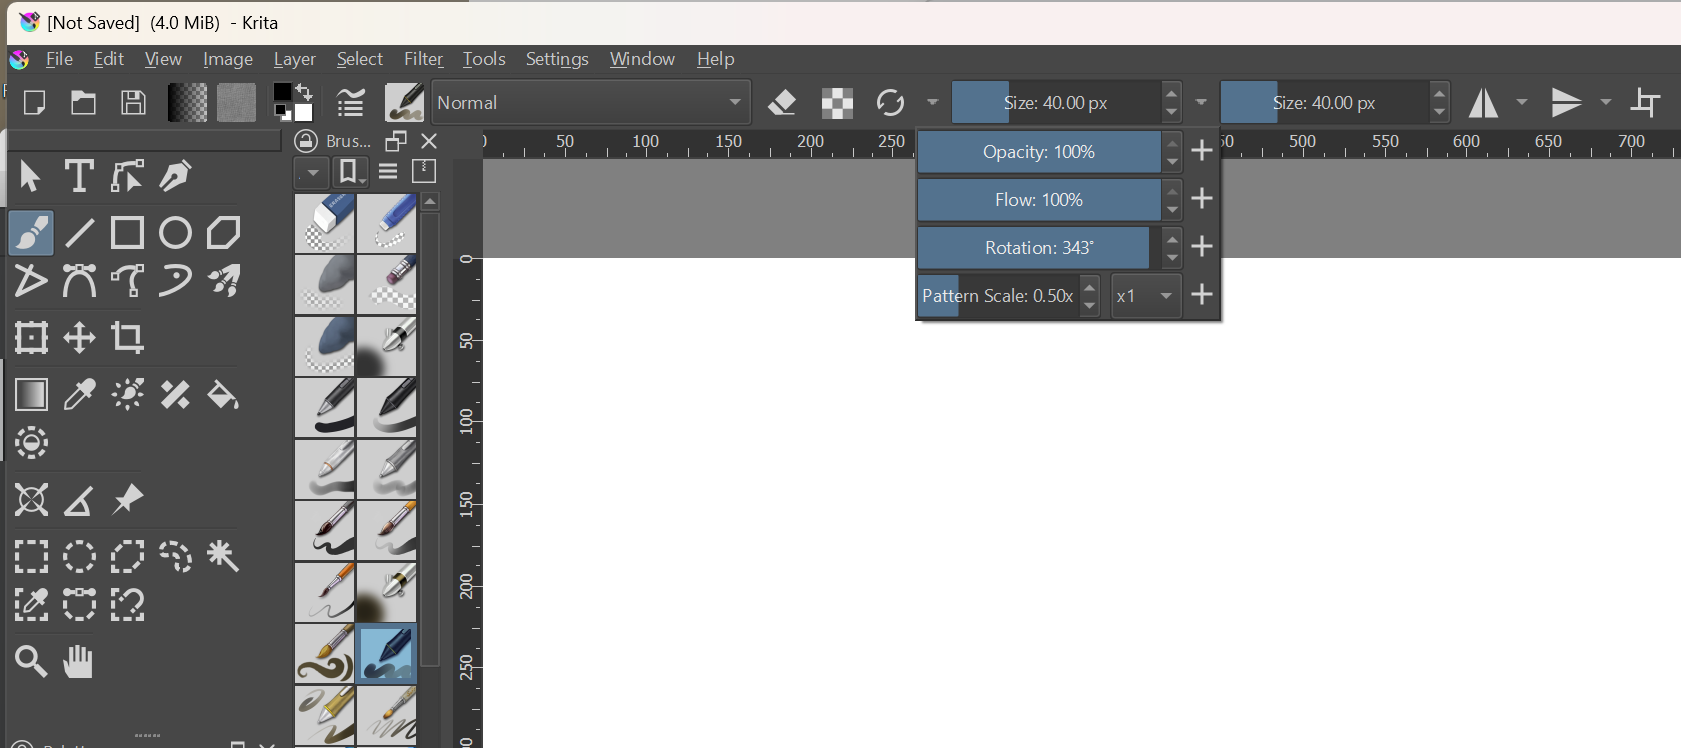Open the brush tag filter dropdown

coord(312,173)
